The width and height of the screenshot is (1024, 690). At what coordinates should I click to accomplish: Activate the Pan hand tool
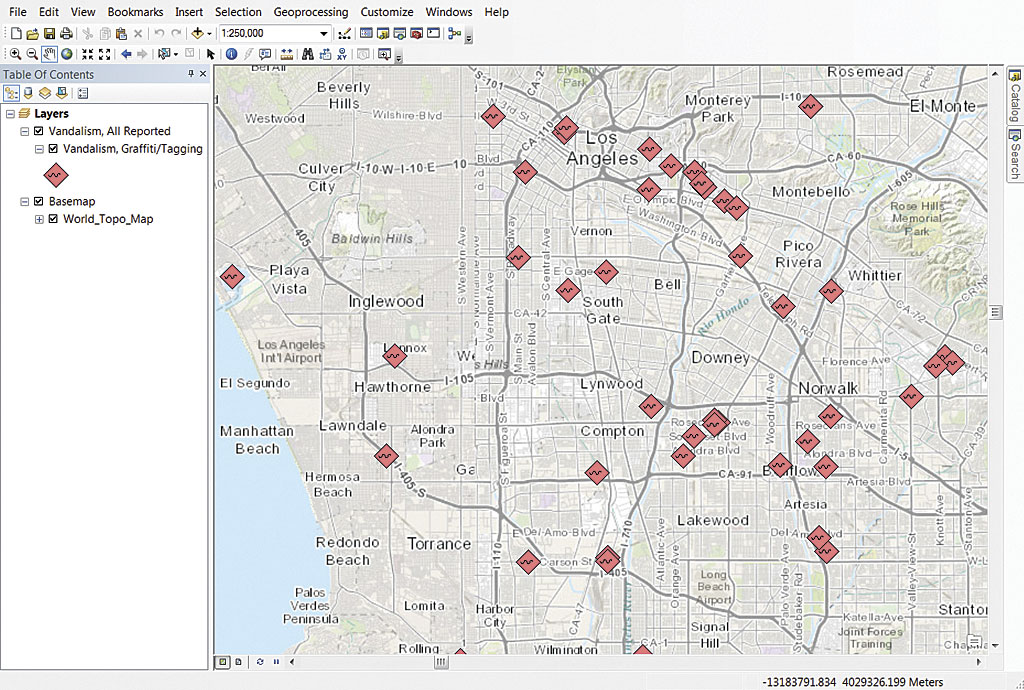(48, 54)
